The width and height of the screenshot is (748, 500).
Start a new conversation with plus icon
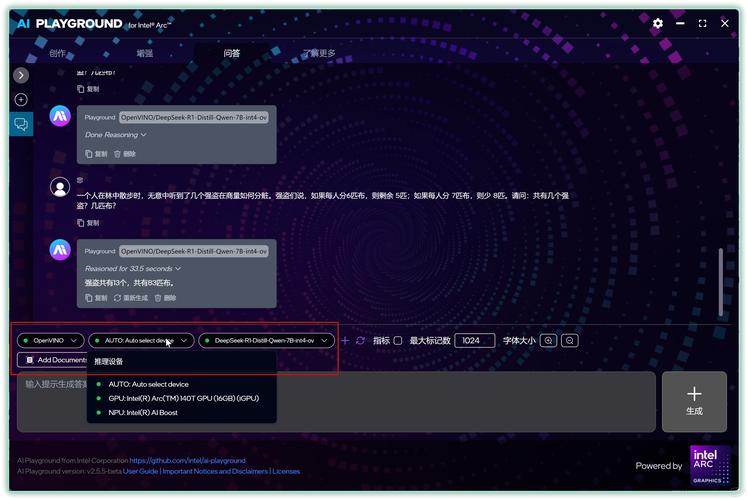(x=21, y=100)
